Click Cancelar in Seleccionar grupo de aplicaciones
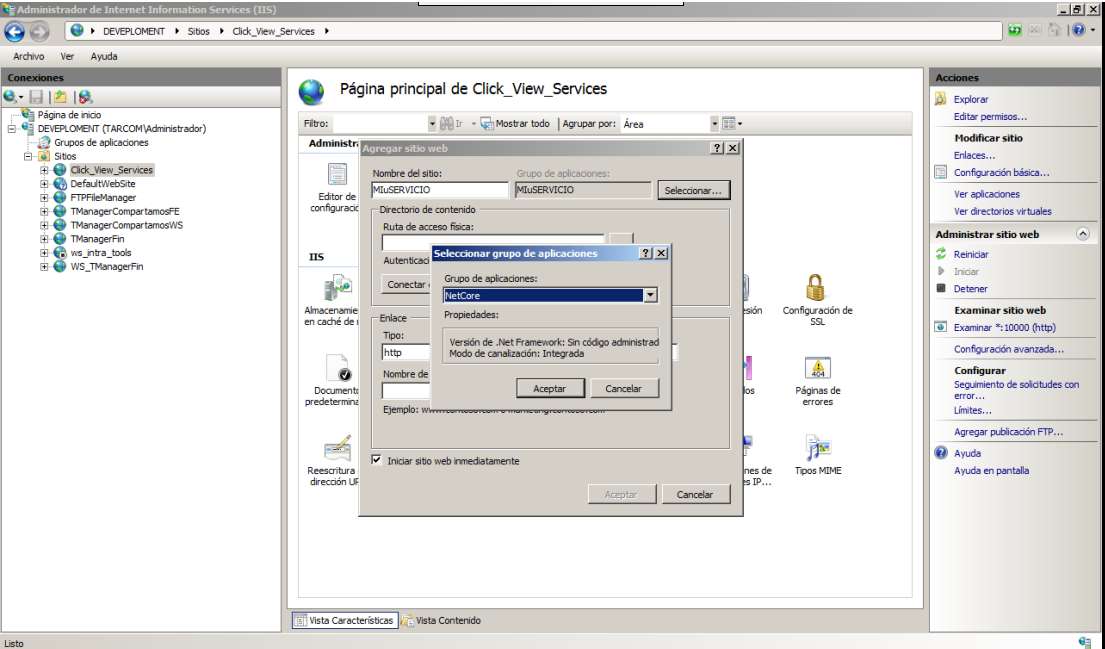The width and height of the screenshot is (1105, 649). [624, 388]
